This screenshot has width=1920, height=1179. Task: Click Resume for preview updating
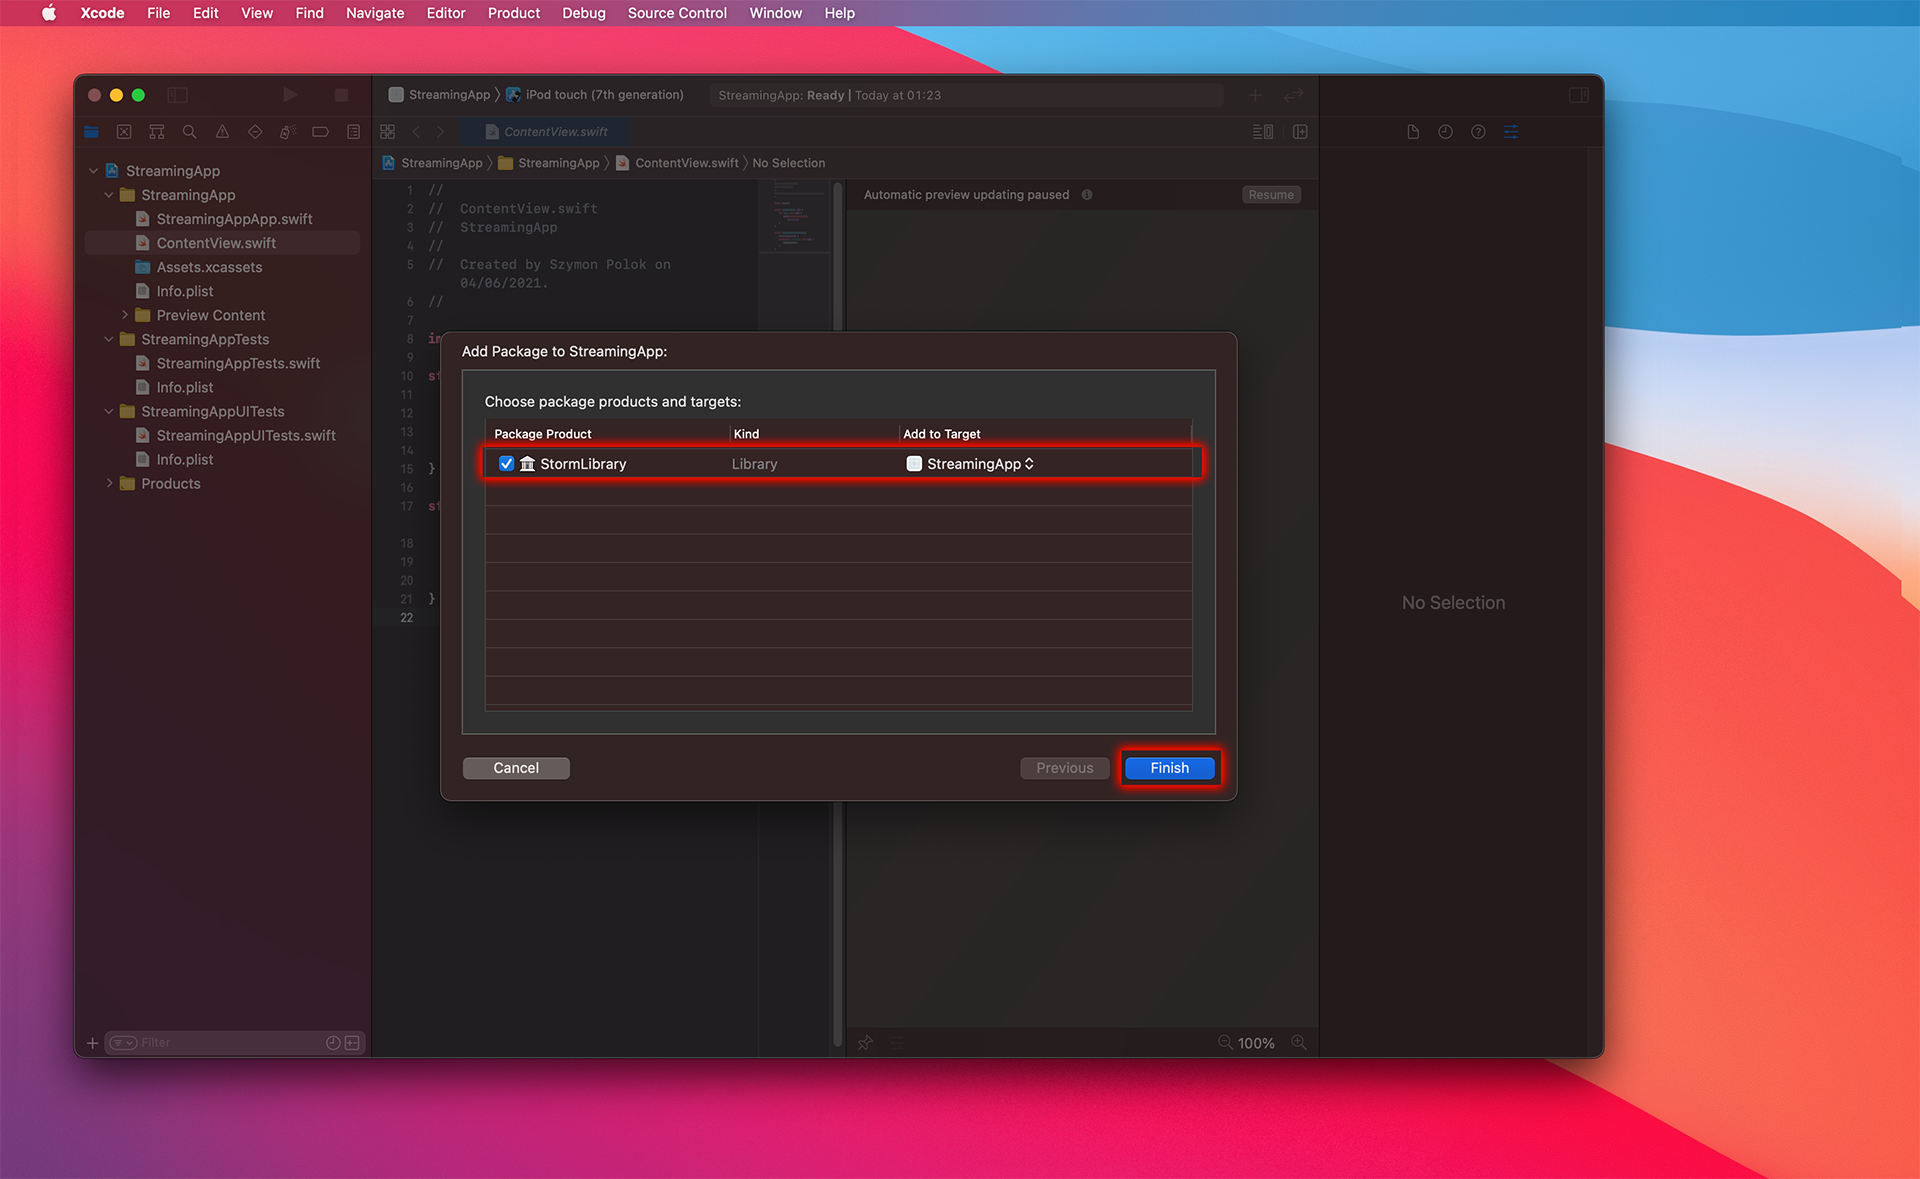pyautogui.click(x=1271, y=195)
